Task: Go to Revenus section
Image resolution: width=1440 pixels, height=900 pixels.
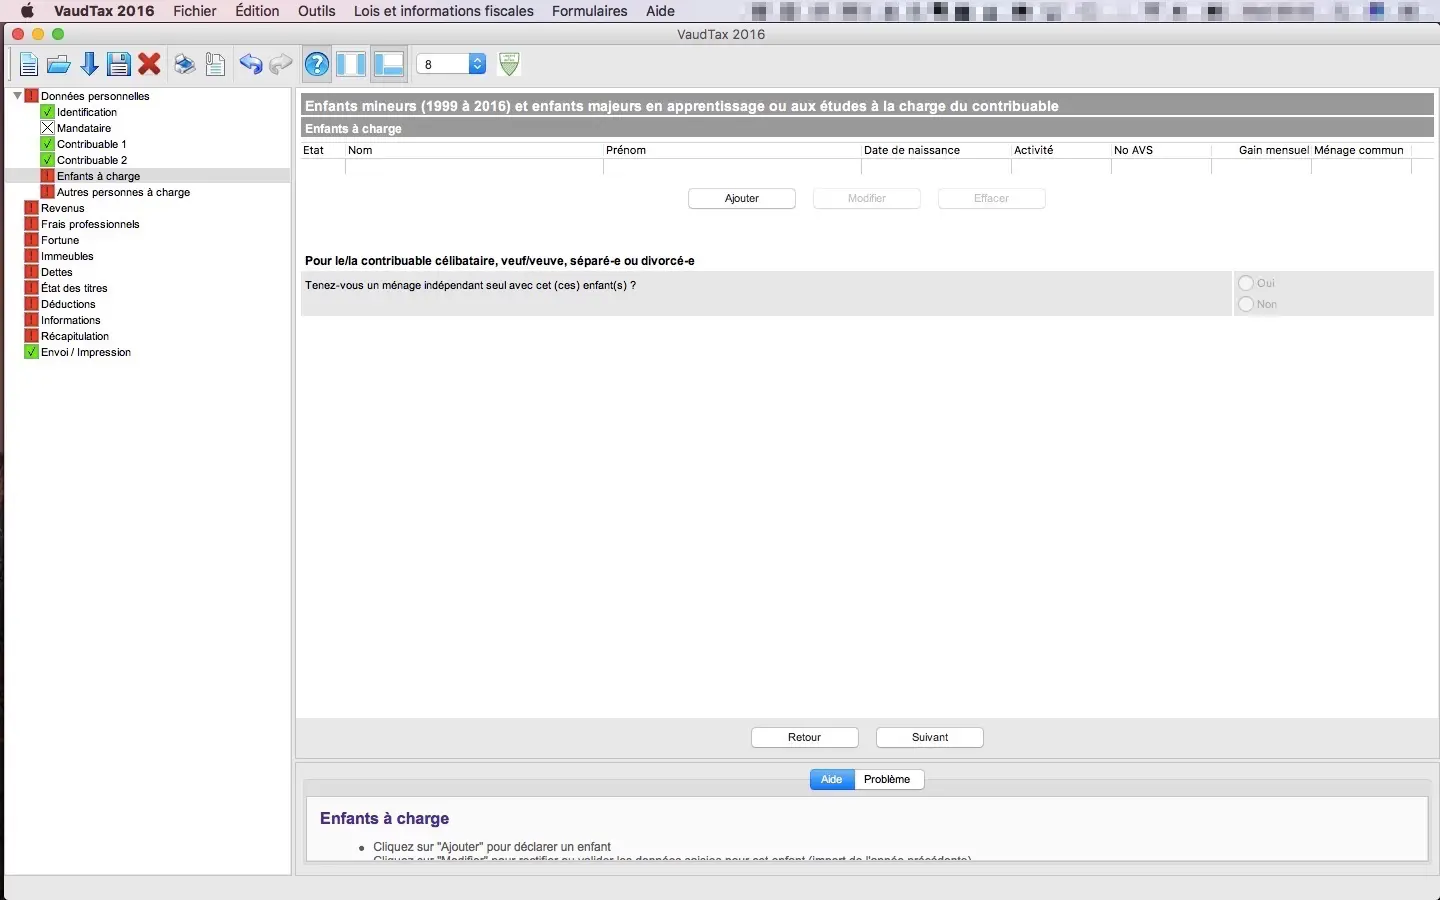Action: (63, 208)
